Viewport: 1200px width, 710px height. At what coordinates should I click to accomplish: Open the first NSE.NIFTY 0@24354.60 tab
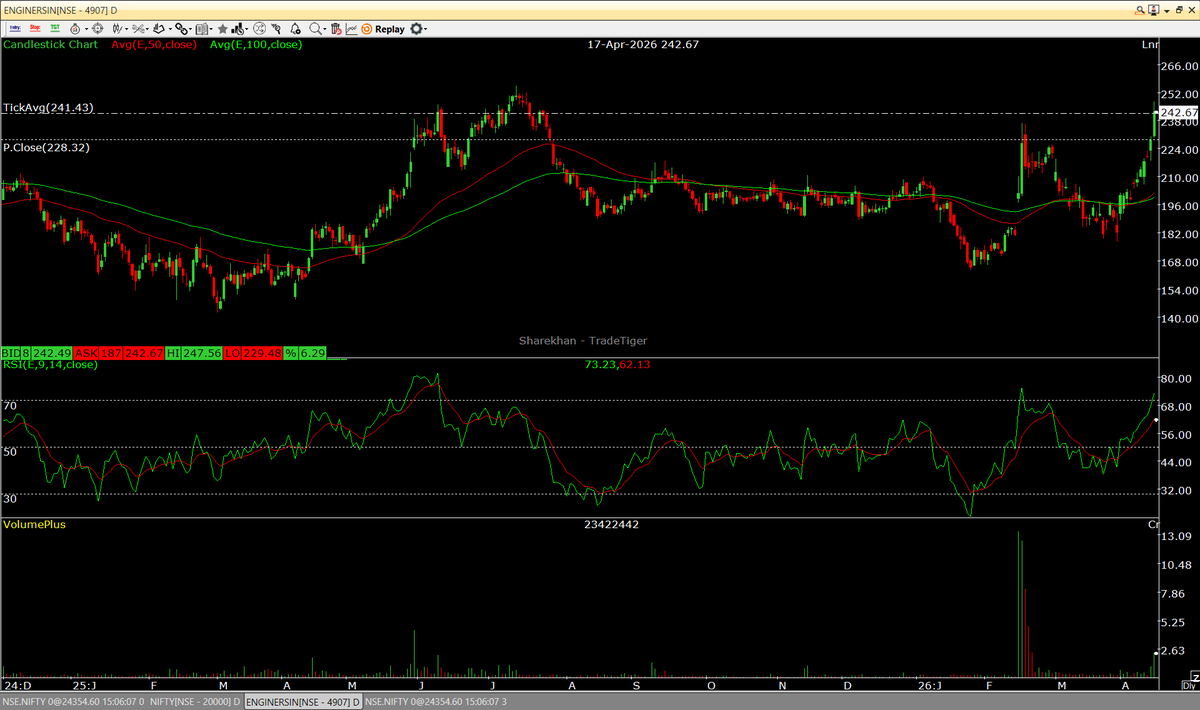72,702
